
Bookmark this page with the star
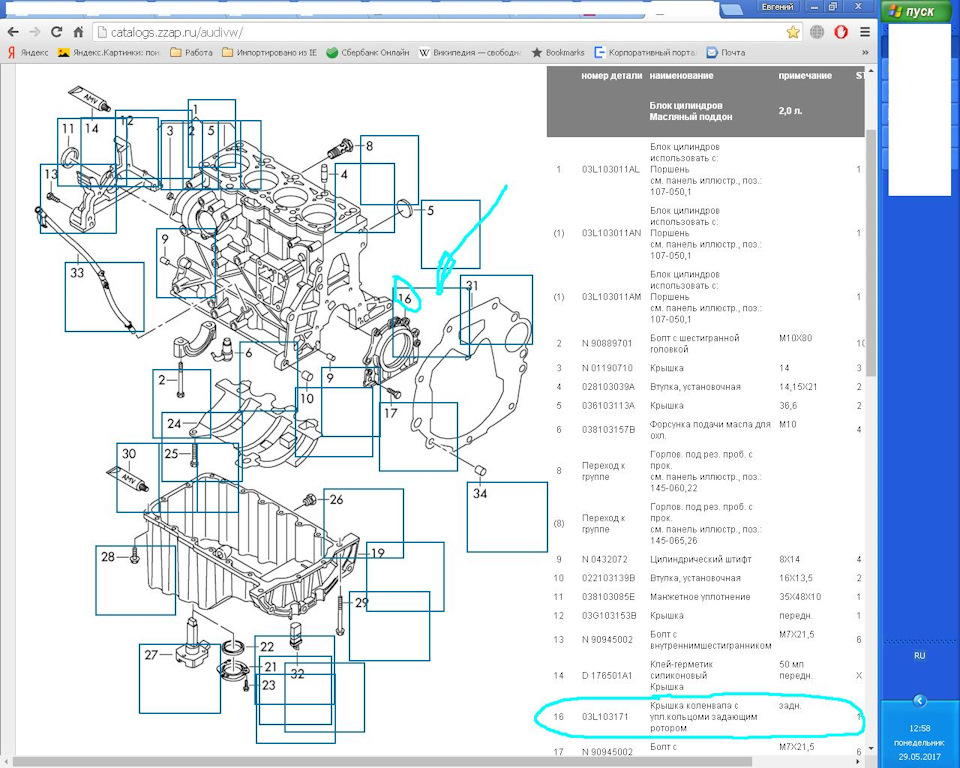pos(793,32)
